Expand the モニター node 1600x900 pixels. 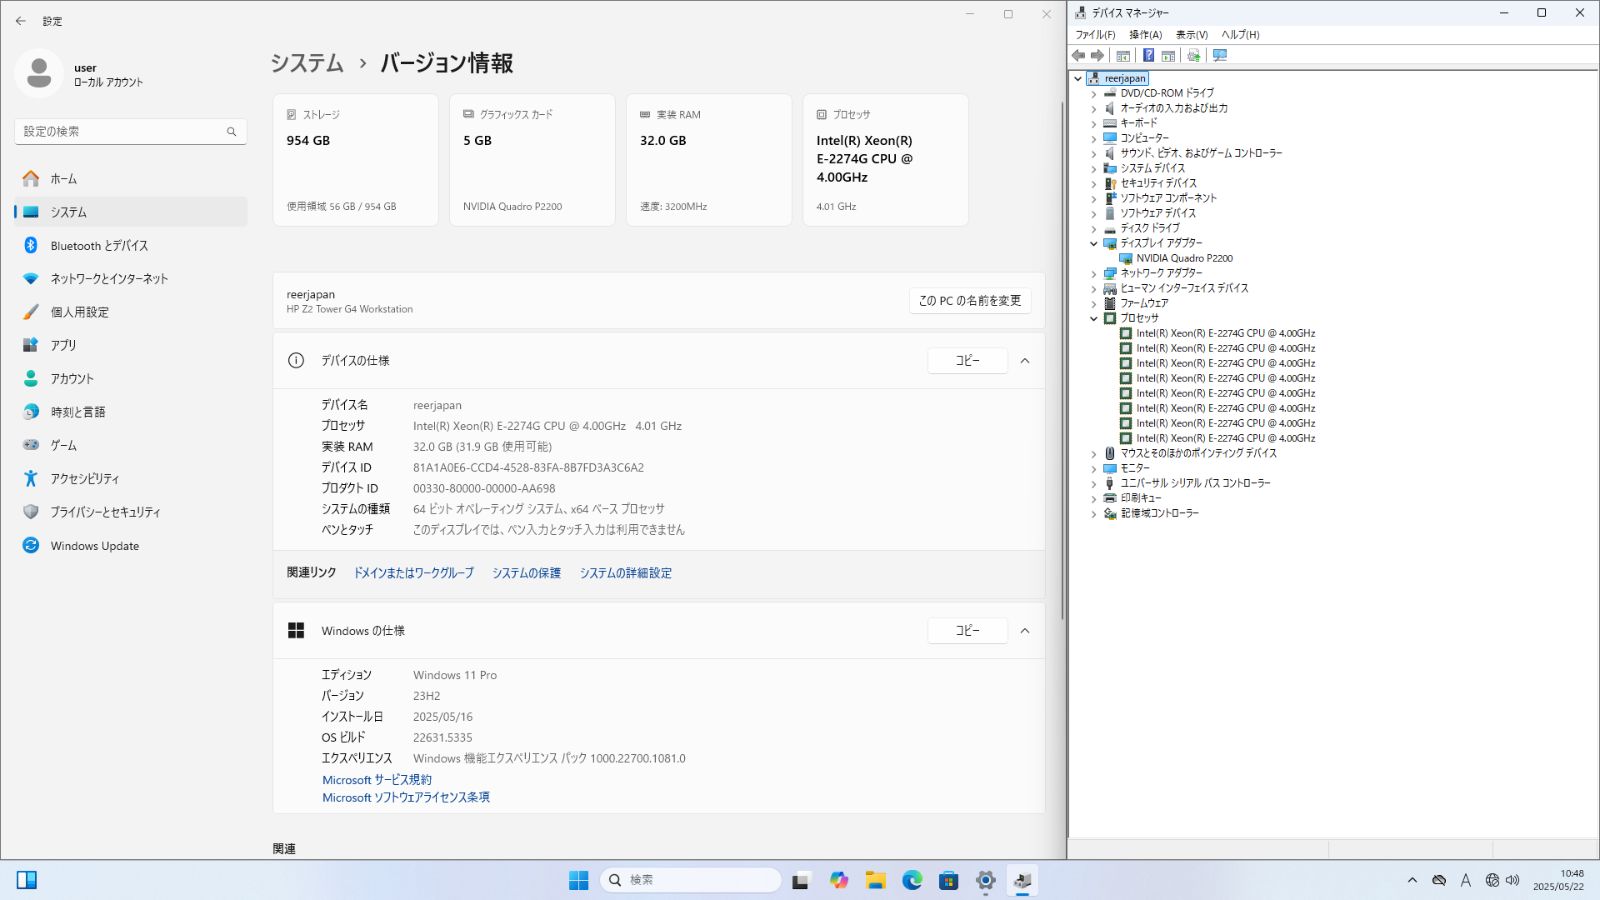pyautogui.click(x=1094, y=469)
